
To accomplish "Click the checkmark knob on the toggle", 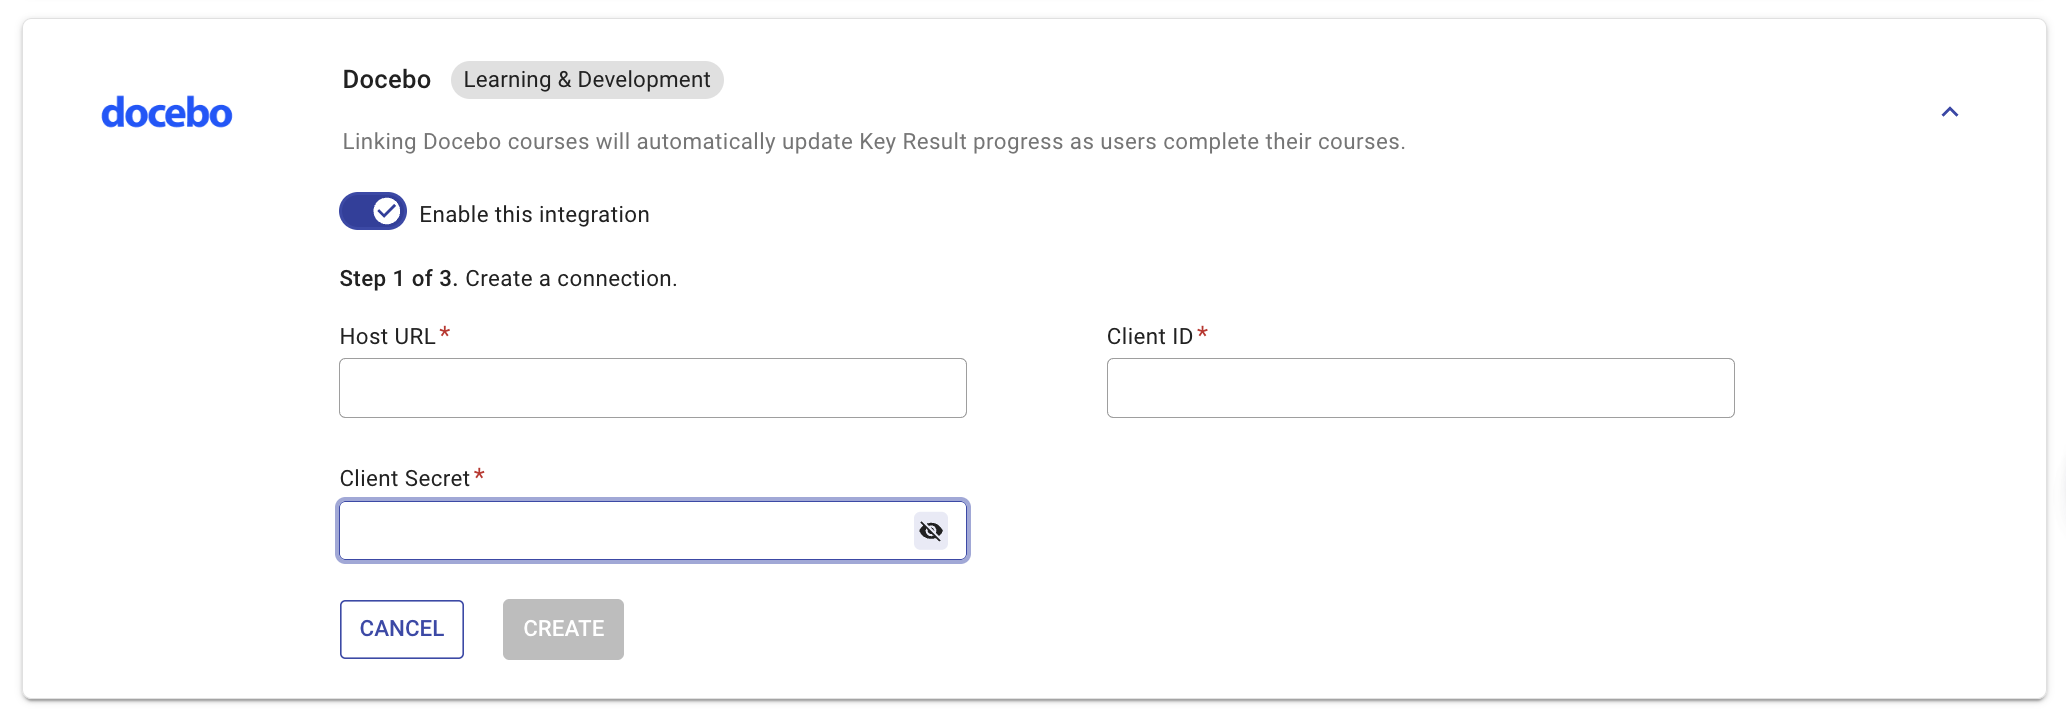I will click(387, 211).
